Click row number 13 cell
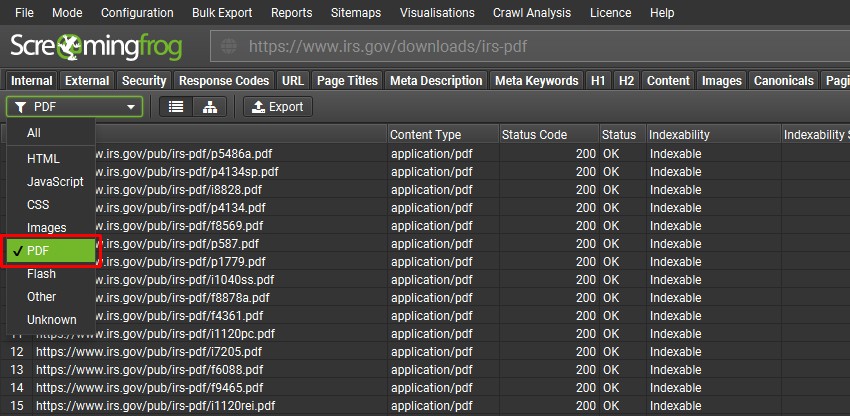This screenshot has height=416, width=850. [x=17, y=370]
